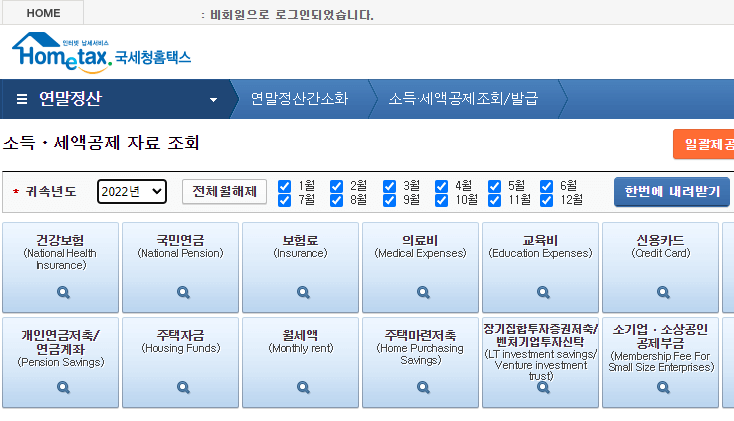Viewport: 734px width, 421px height.
Task: Toggle the 10월 checkbox
Action: pos(441,200)
